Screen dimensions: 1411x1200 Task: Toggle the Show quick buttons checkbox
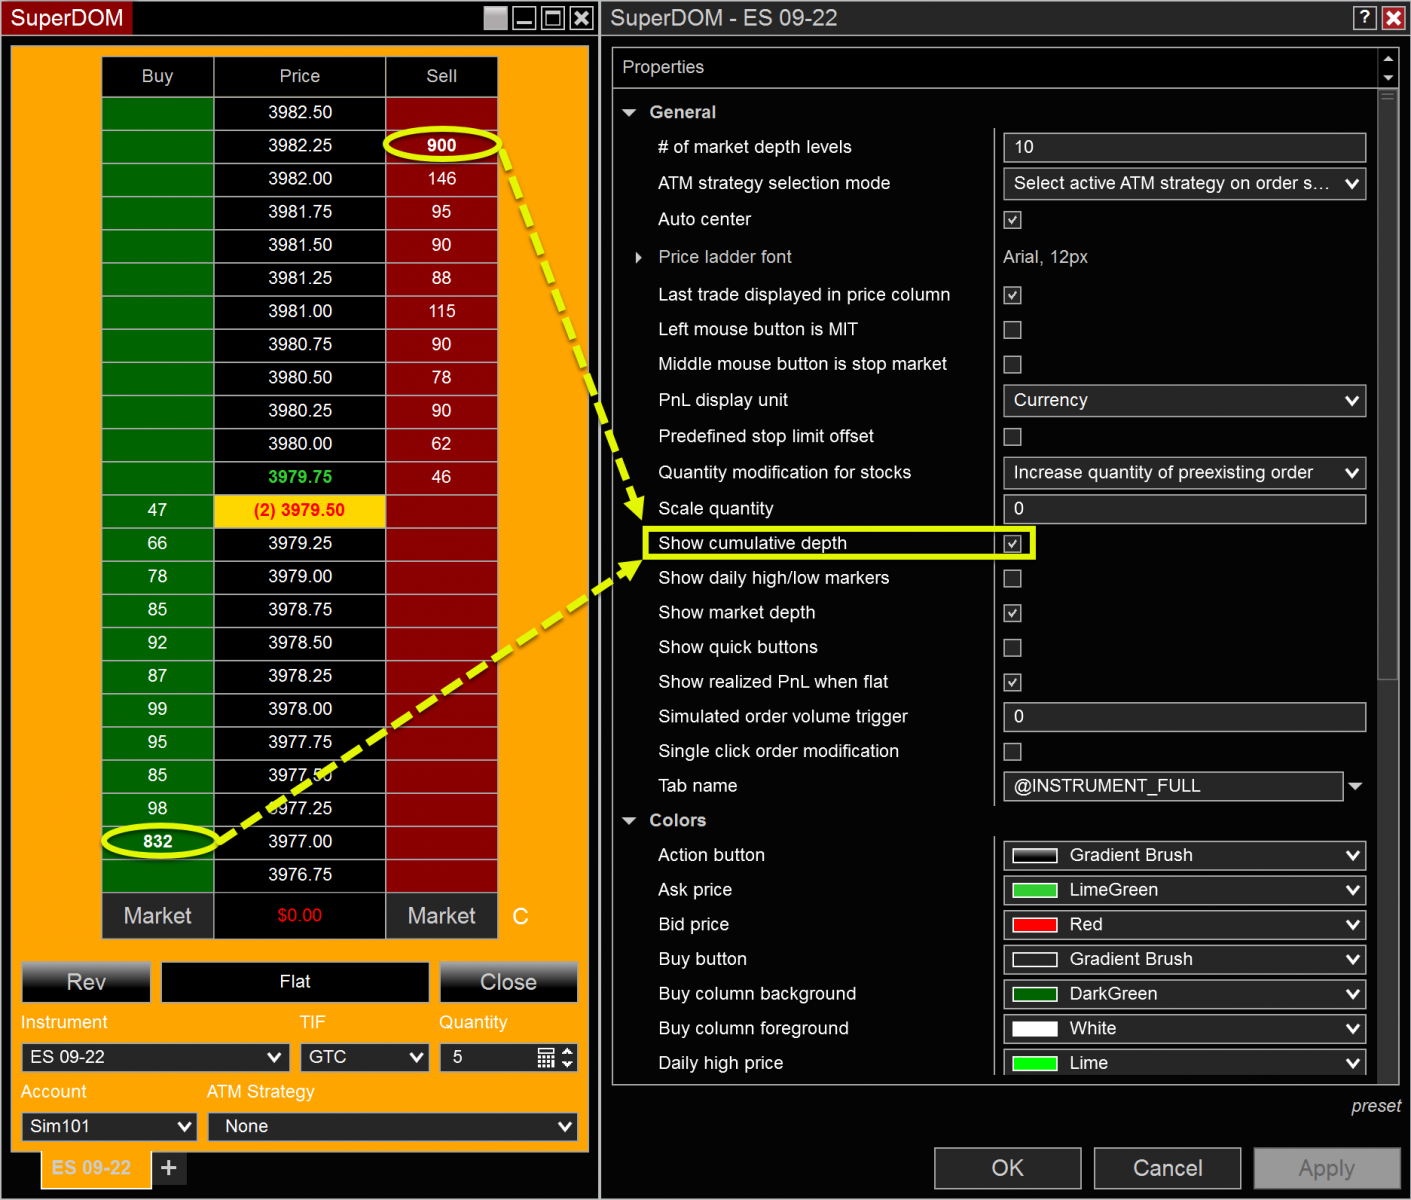(x=1012, y=647)
